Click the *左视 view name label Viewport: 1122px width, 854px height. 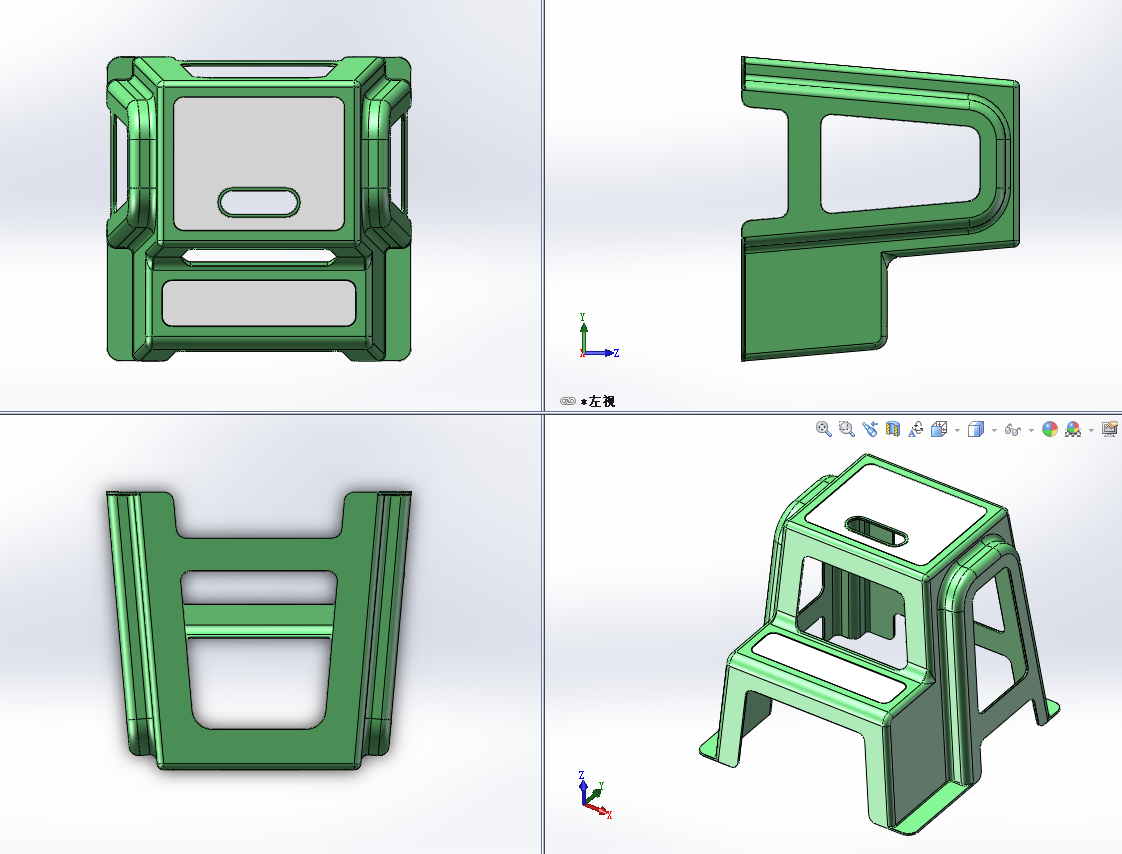pos(597,402)
